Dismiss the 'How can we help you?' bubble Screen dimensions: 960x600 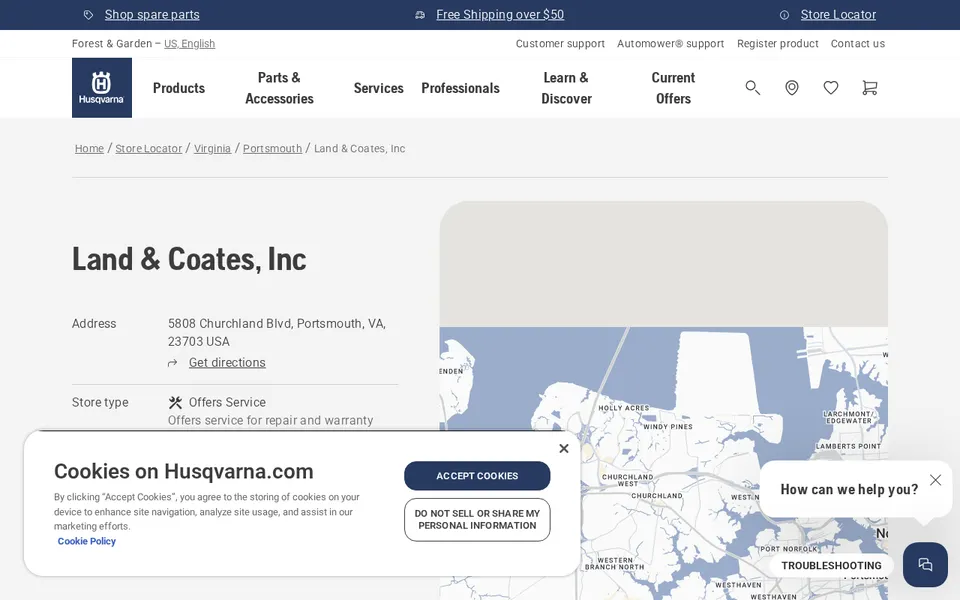[936, 480]
